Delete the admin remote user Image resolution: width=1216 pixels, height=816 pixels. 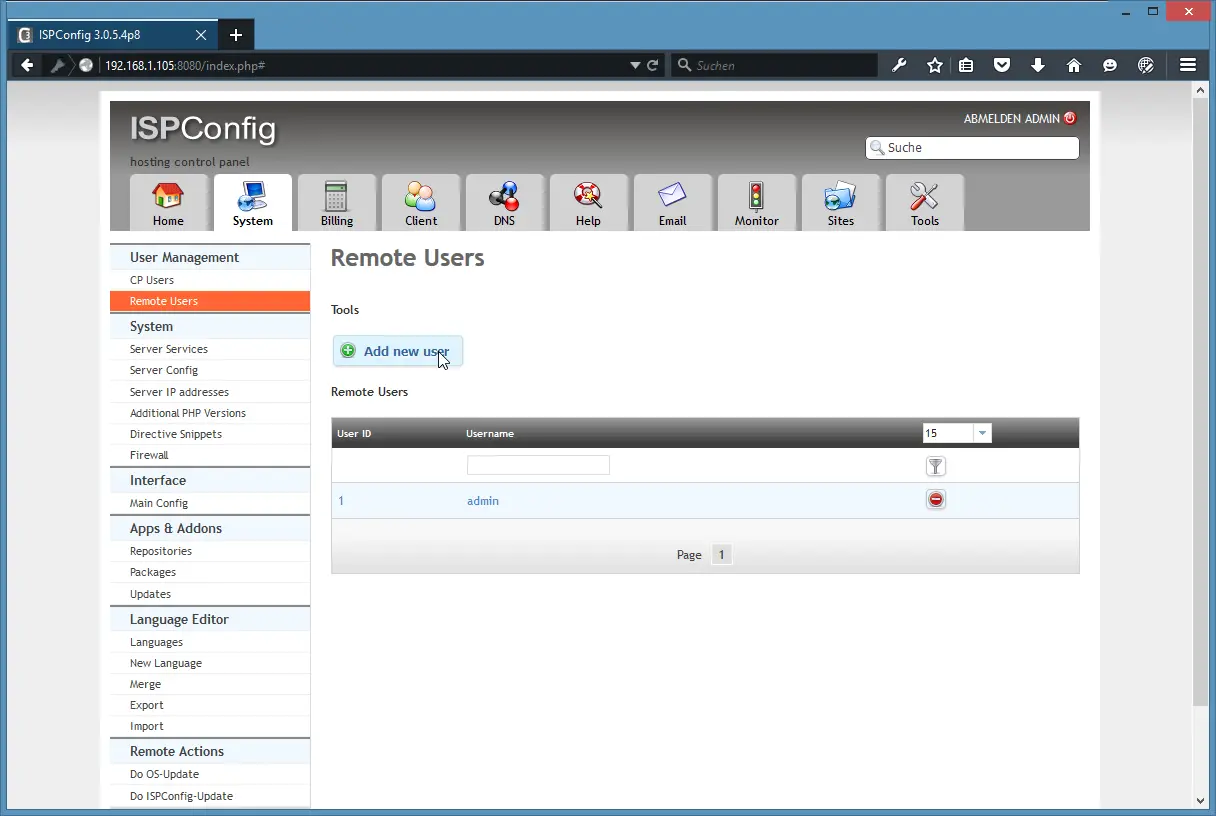[x=936, y=499]
